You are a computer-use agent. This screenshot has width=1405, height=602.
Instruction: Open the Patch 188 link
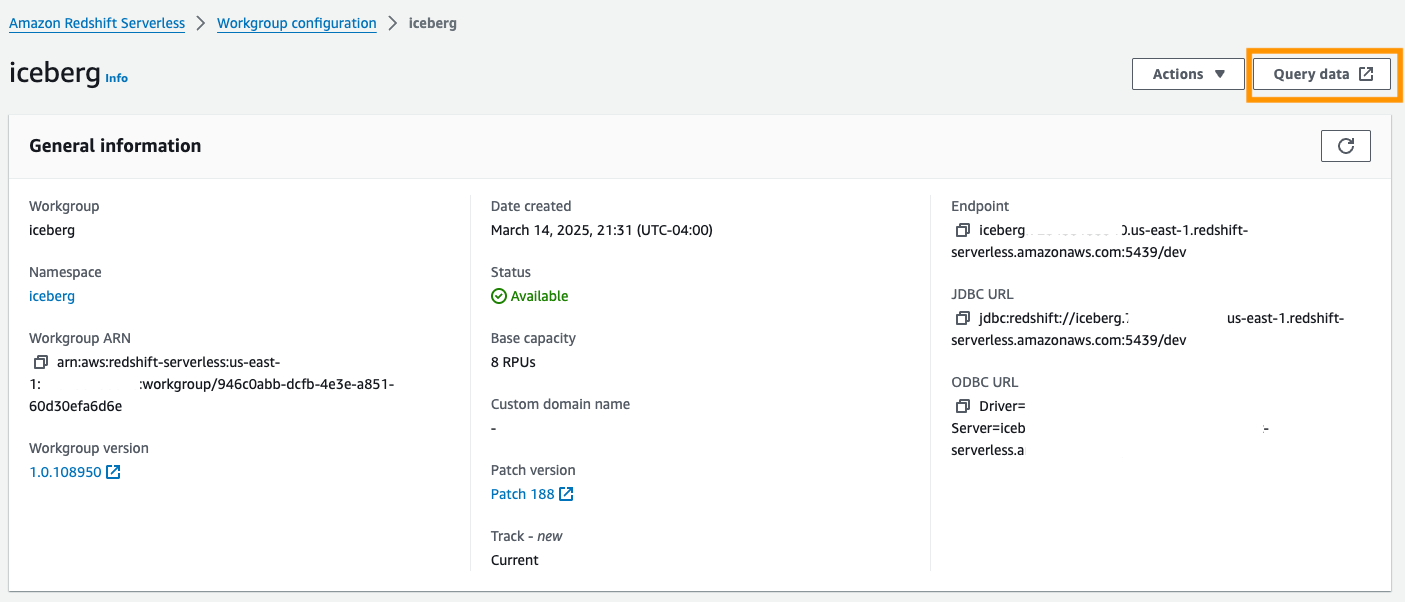click(x=522, y=494)
